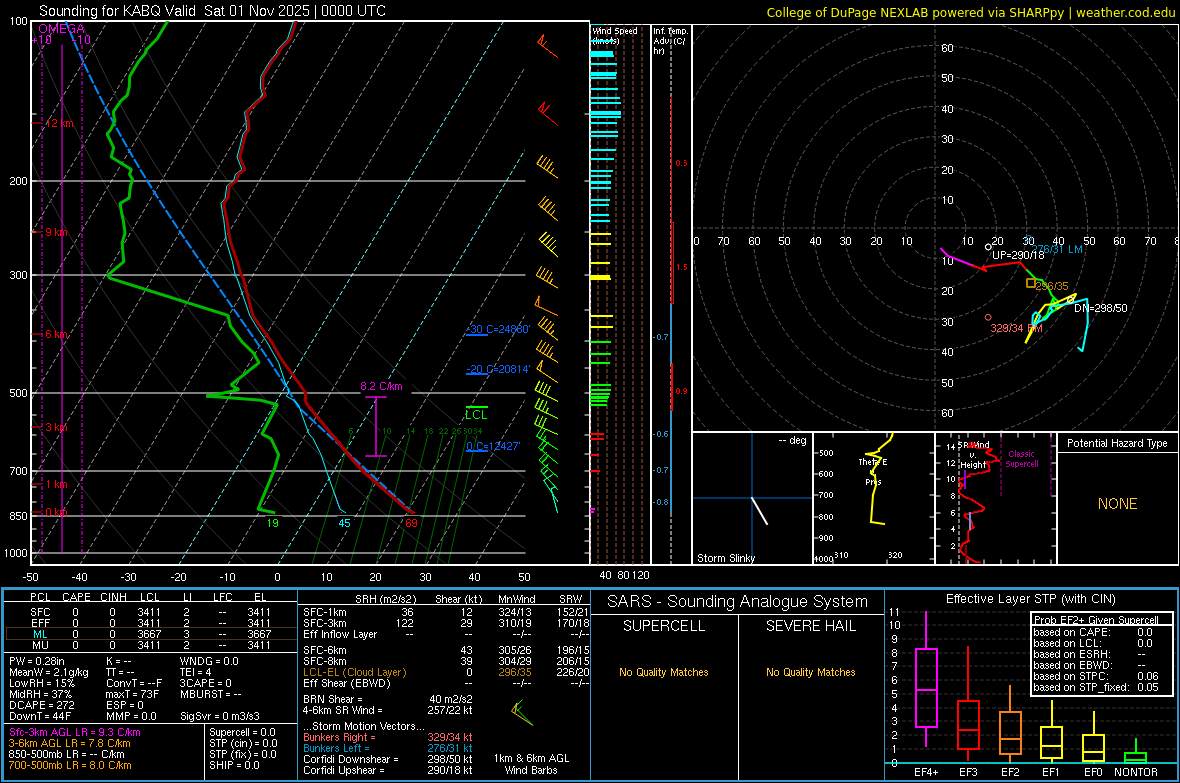Click the 700-500mb LR = 8.0 C/km

(x=70, y=765)
